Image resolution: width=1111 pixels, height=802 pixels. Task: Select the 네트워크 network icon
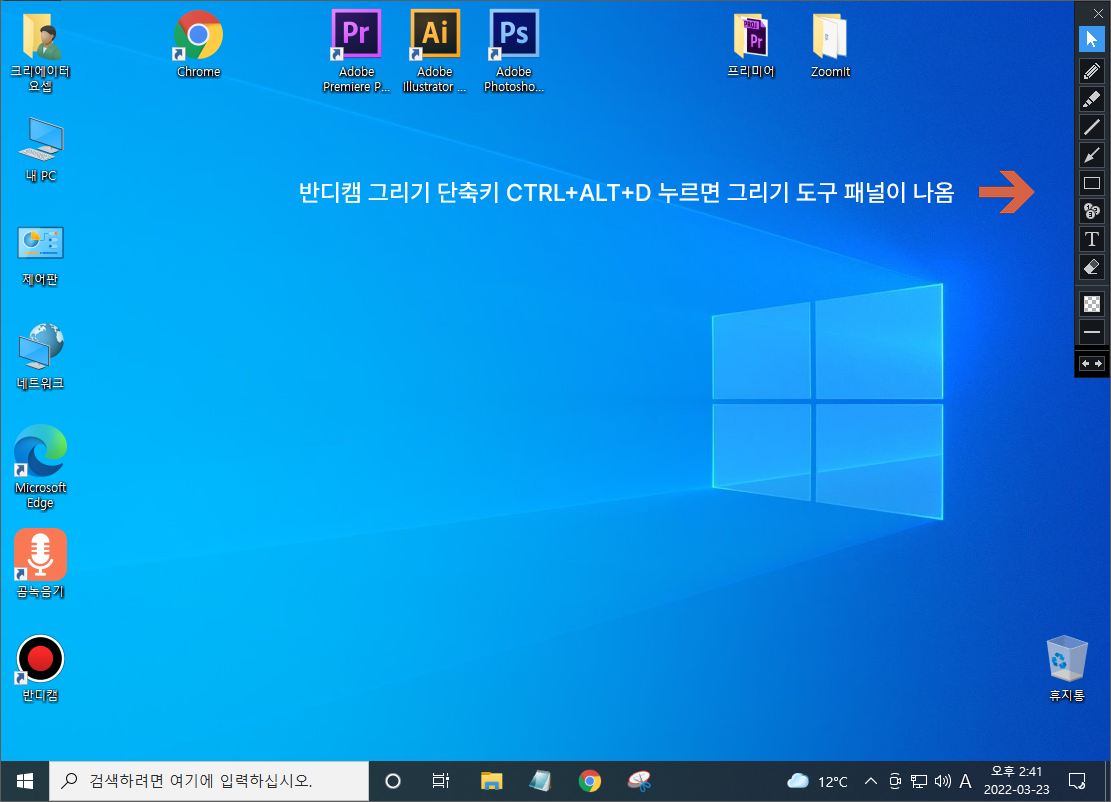pos(40,356)
